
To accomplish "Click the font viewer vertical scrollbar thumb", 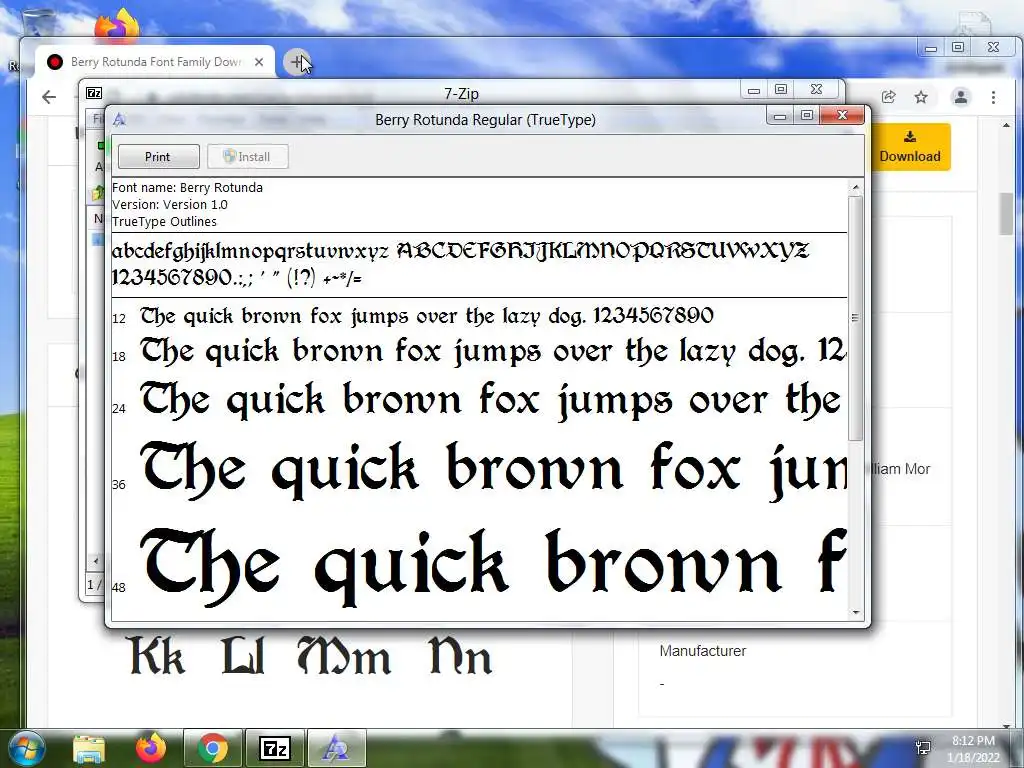I will pyautogui.click(x=856, y=318).
